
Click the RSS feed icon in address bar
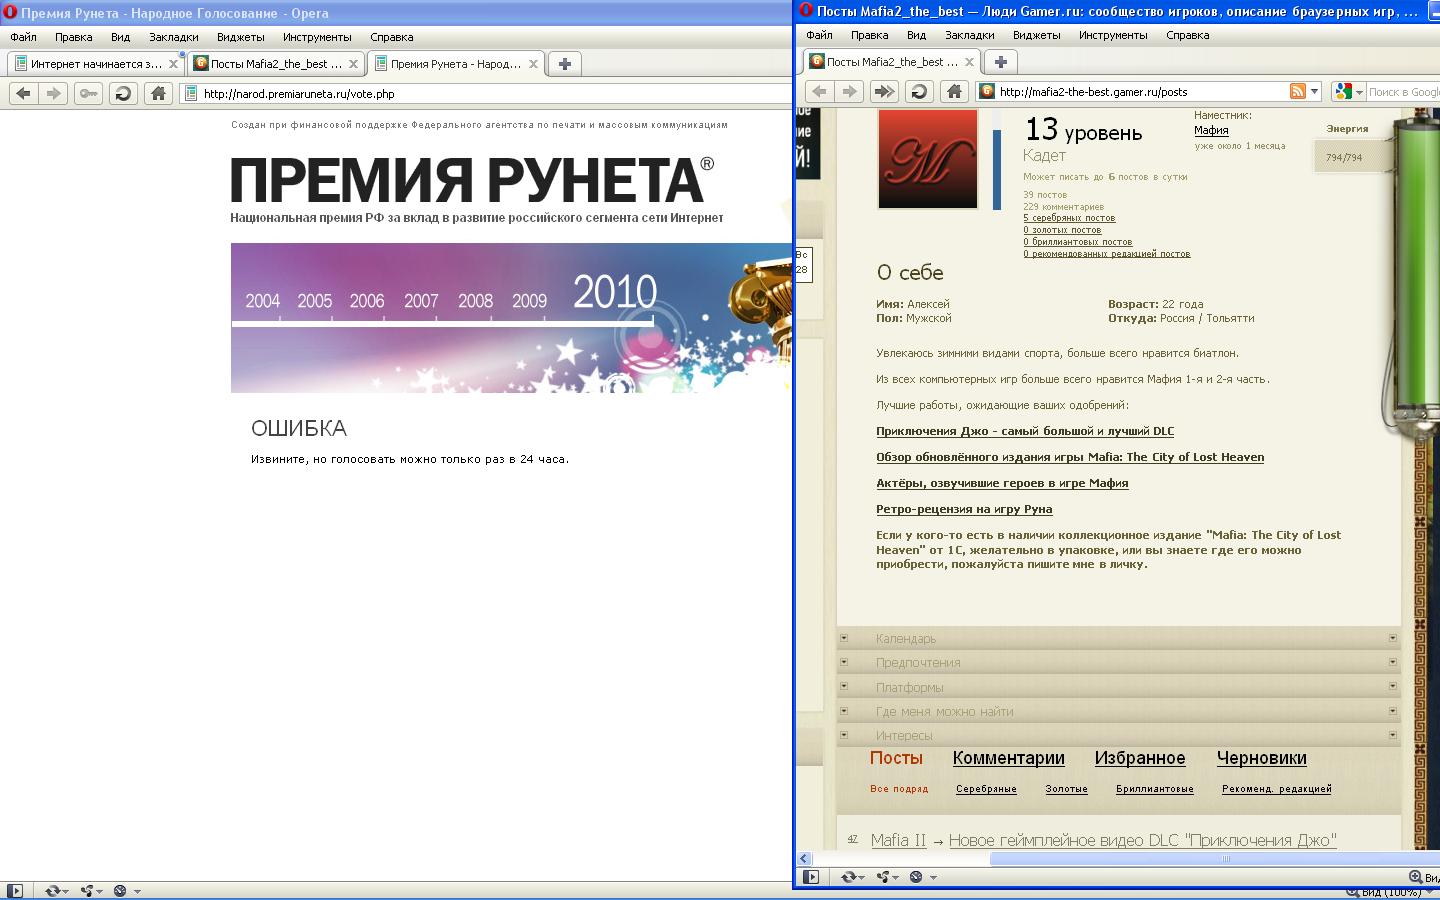point(1298,91)
